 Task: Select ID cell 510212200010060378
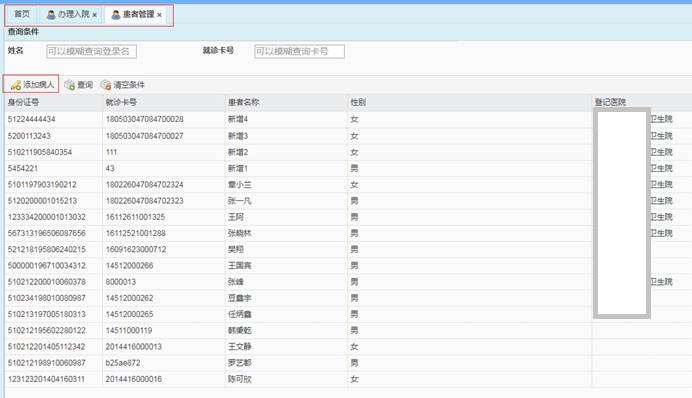[46, 282]
